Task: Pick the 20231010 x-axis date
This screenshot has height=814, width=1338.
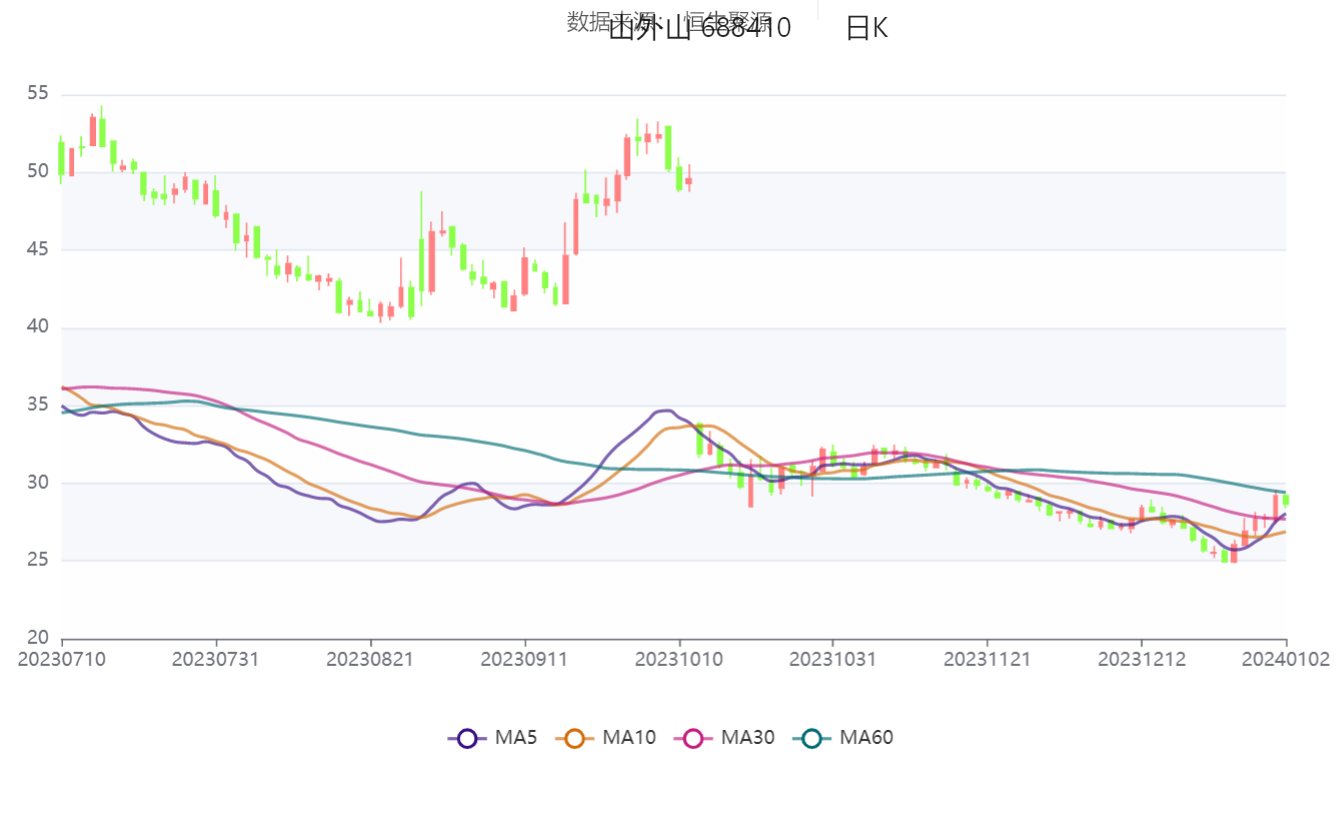Action: pos(679,660)
